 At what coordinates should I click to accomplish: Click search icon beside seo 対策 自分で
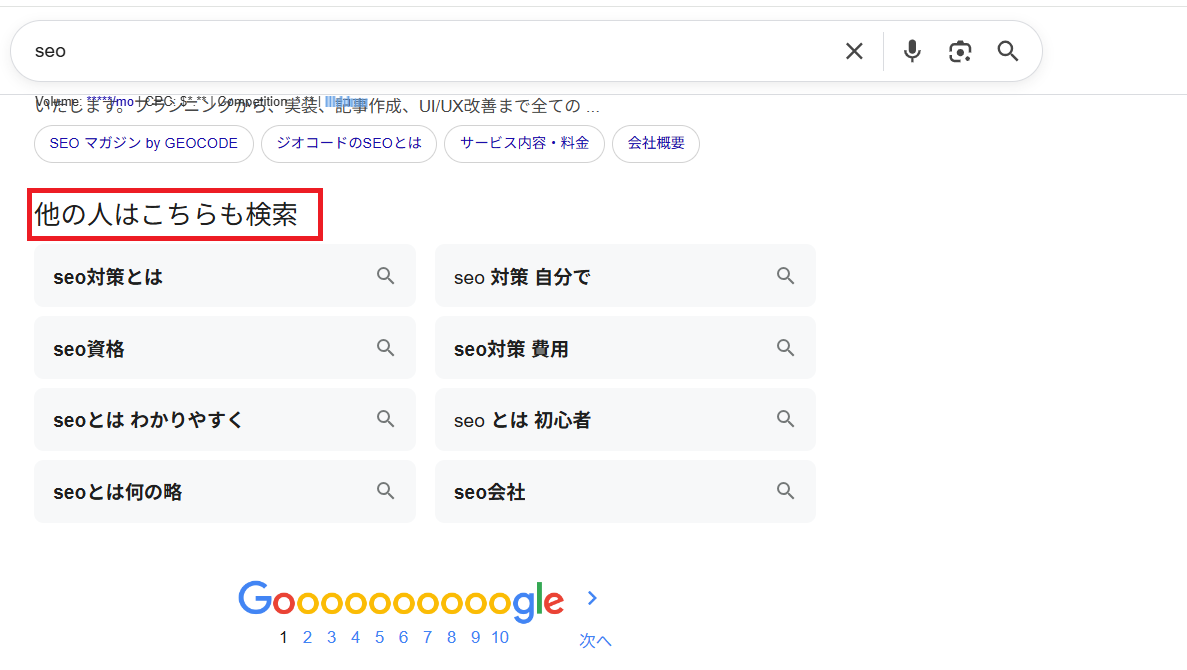(x=786, y=276)
